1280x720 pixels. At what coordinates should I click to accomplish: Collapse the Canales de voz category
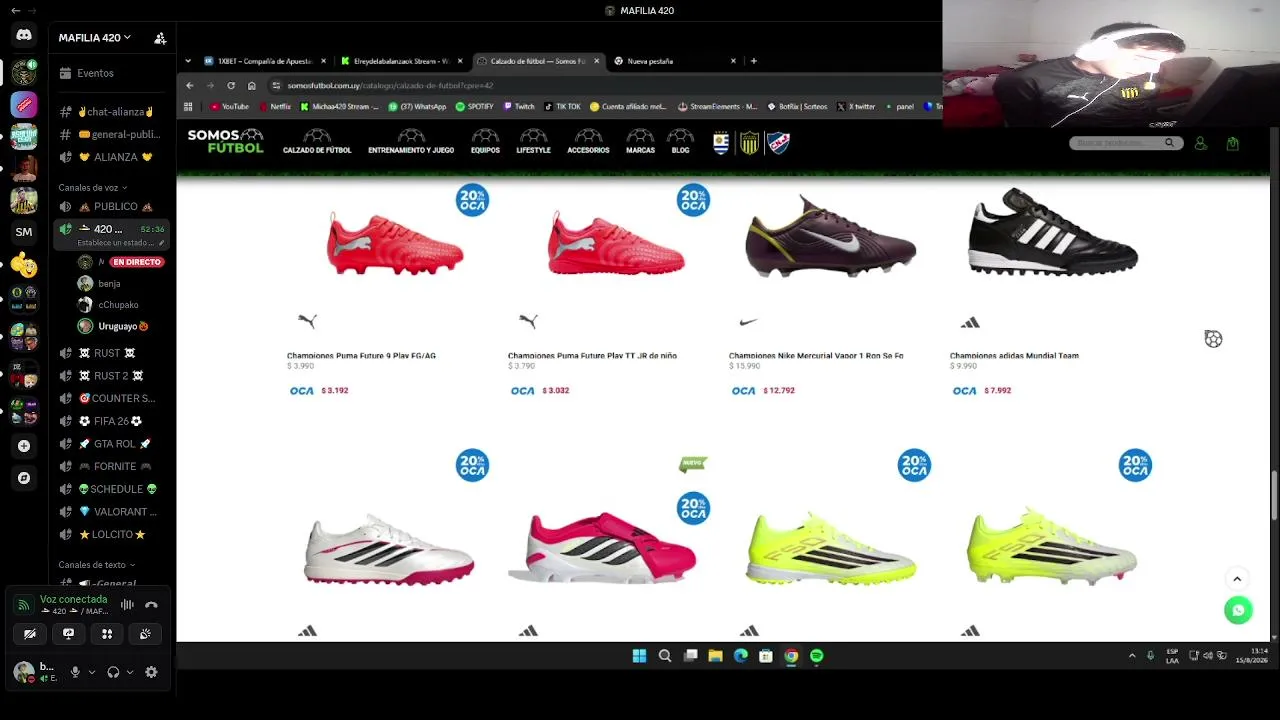tap(92, 188)
